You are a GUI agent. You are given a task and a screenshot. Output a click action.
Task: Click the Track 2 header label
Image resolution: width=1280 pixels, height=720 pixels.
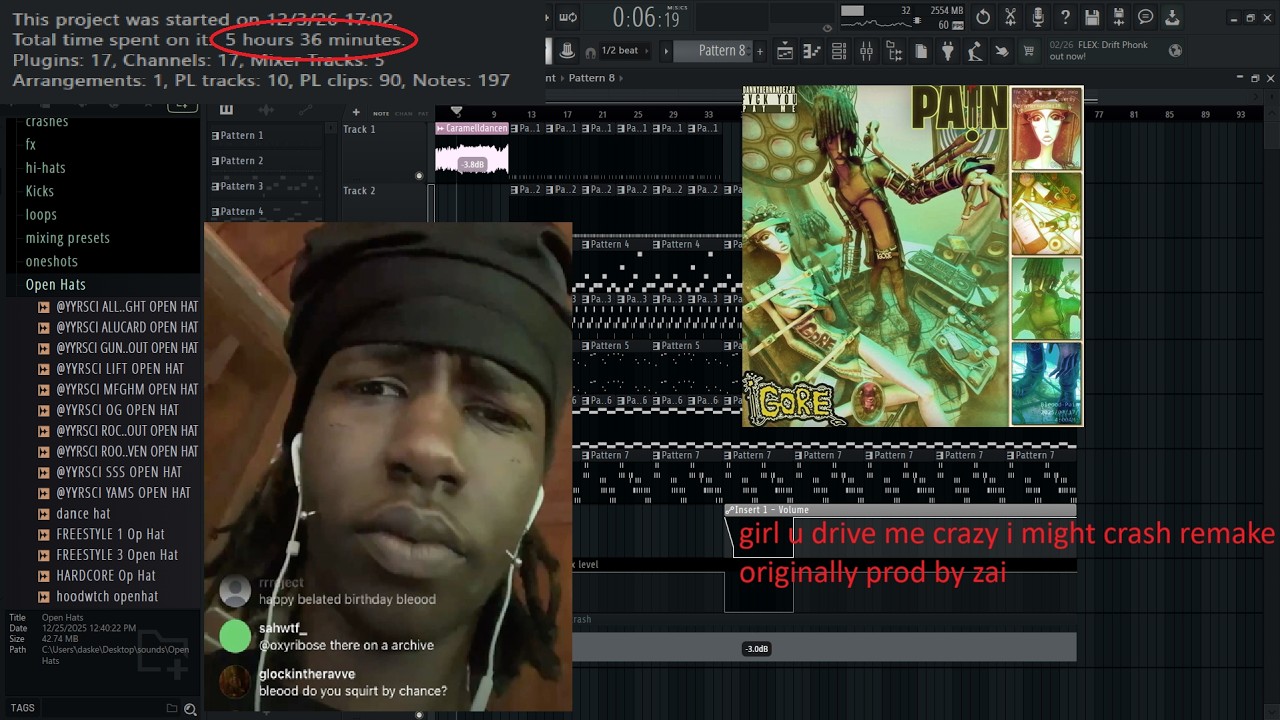pos(359,191)
